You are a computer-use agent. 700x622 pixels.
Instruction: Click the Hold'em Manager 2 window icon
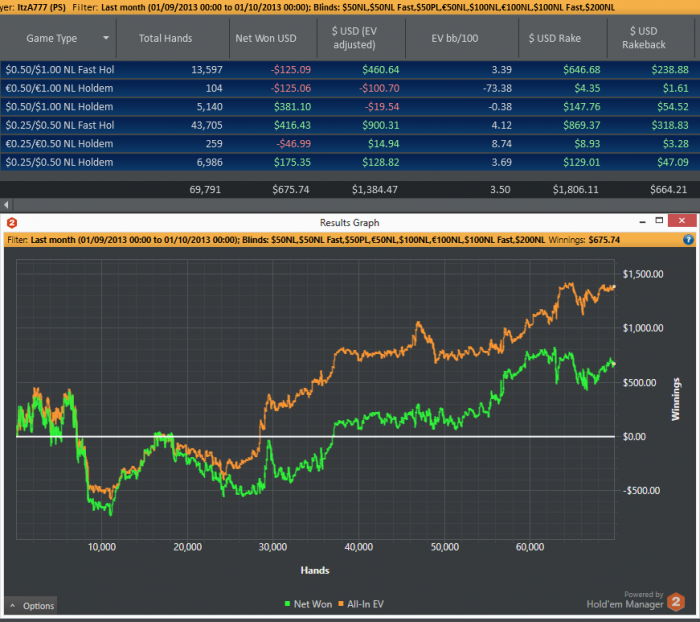[12, 222]
